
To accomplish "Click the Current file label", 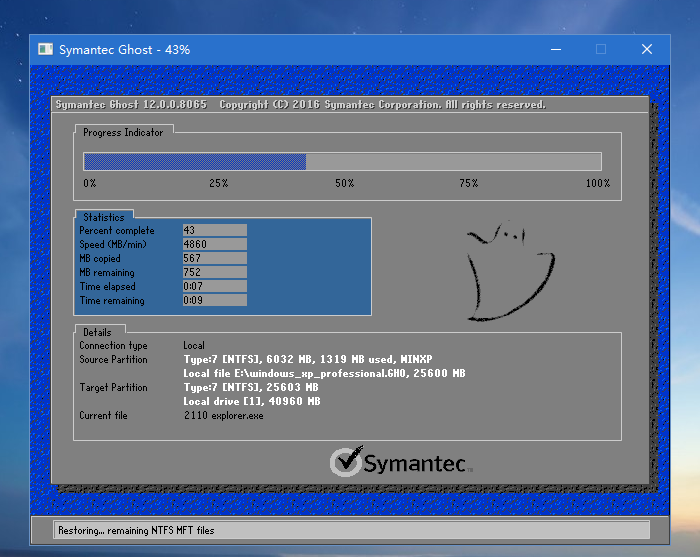I will (103, 416).
